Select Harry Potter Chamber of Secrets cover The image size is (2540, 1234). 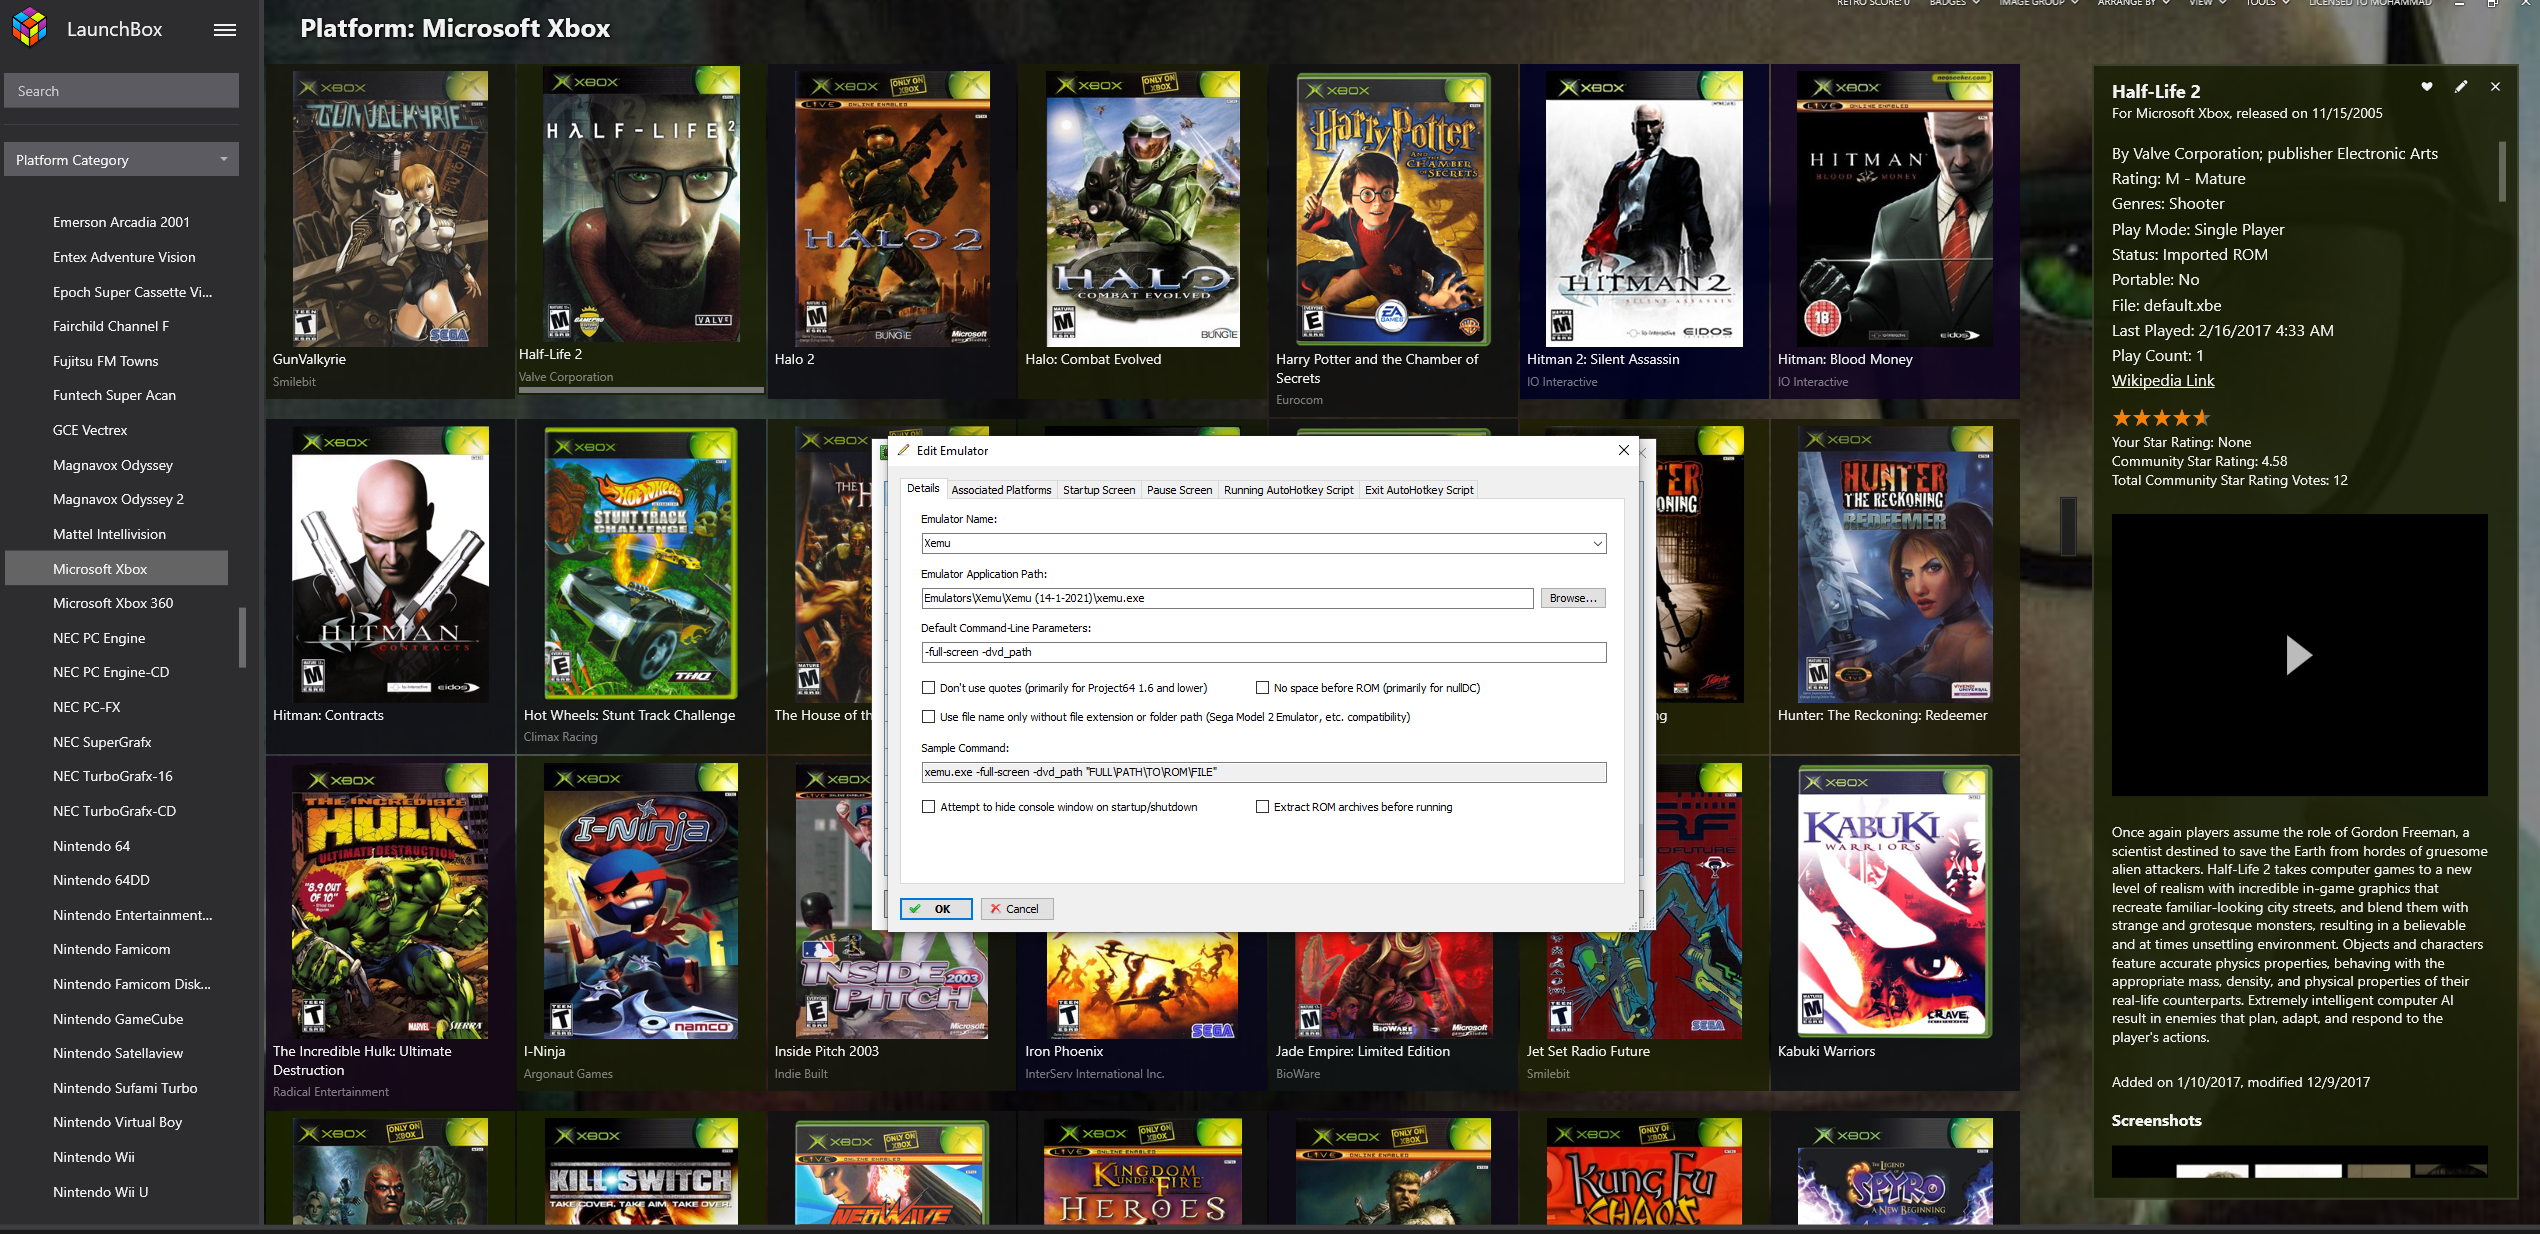tap(1393, 208)
